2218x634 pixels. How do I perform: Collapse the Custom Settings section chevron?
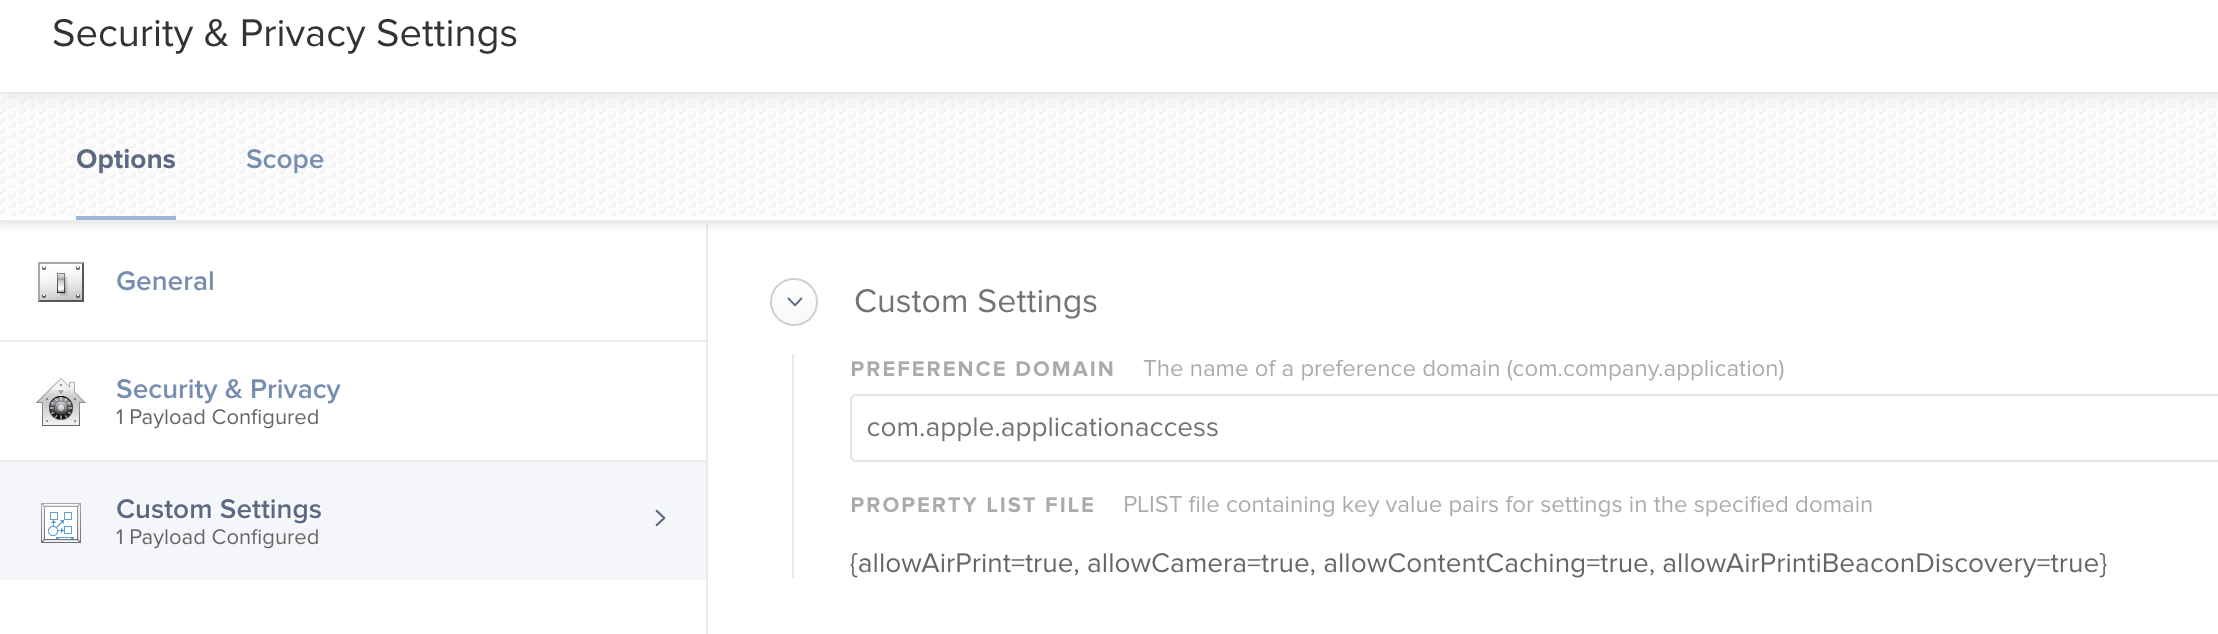(794, 302)
